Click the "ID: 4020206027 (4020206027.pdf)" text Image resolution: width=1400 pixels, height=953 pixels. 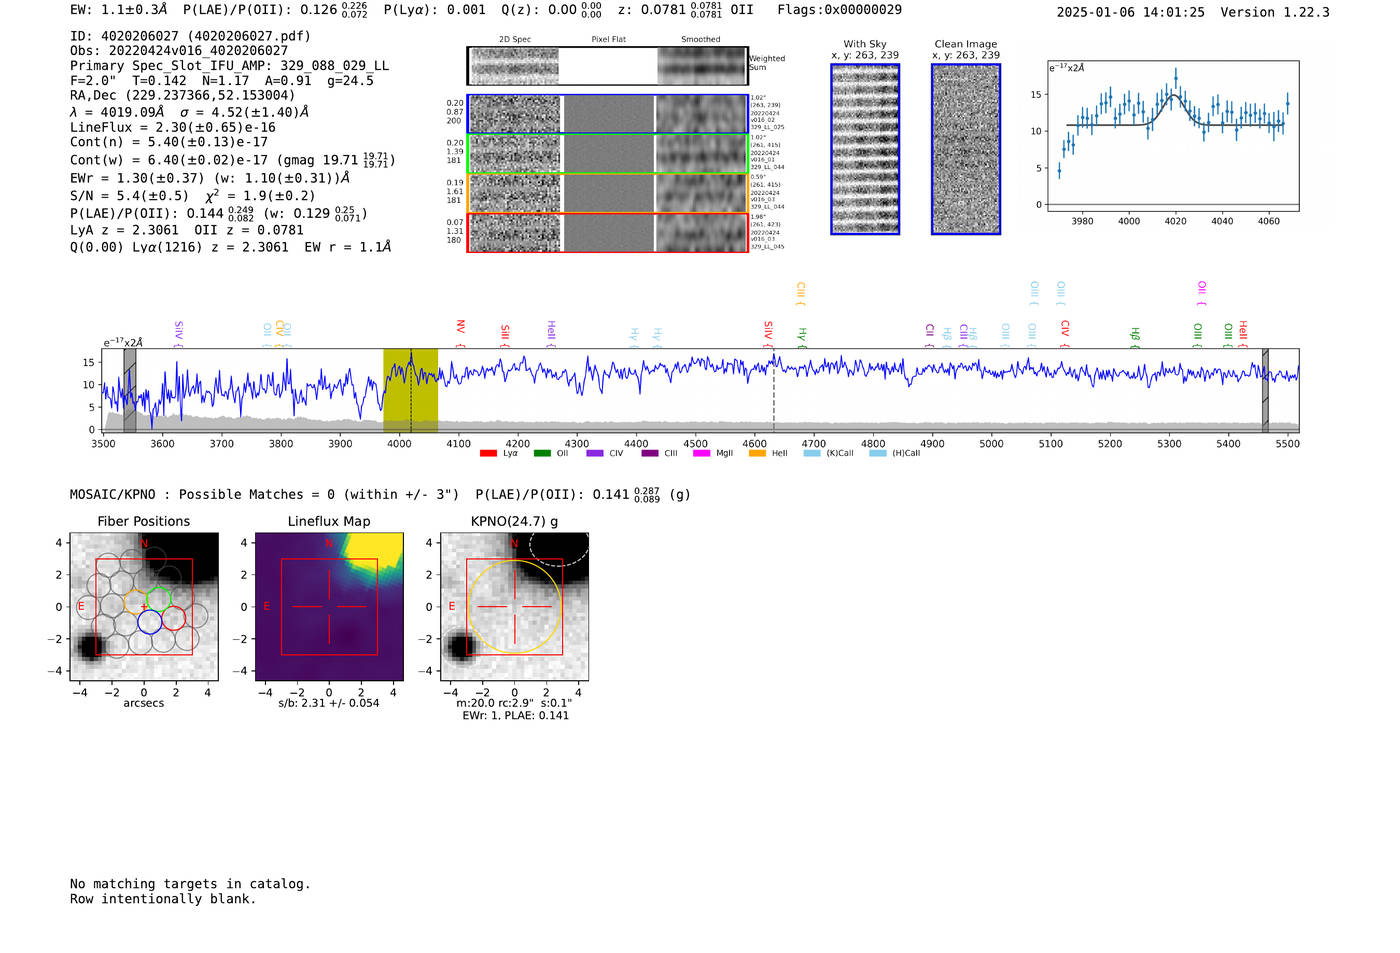(x=190, y=36)
